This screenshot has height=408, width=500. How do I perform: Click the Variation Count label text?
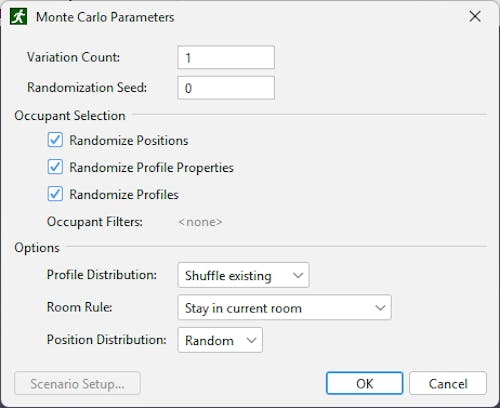pyautogui.click(x=73, y=57)
